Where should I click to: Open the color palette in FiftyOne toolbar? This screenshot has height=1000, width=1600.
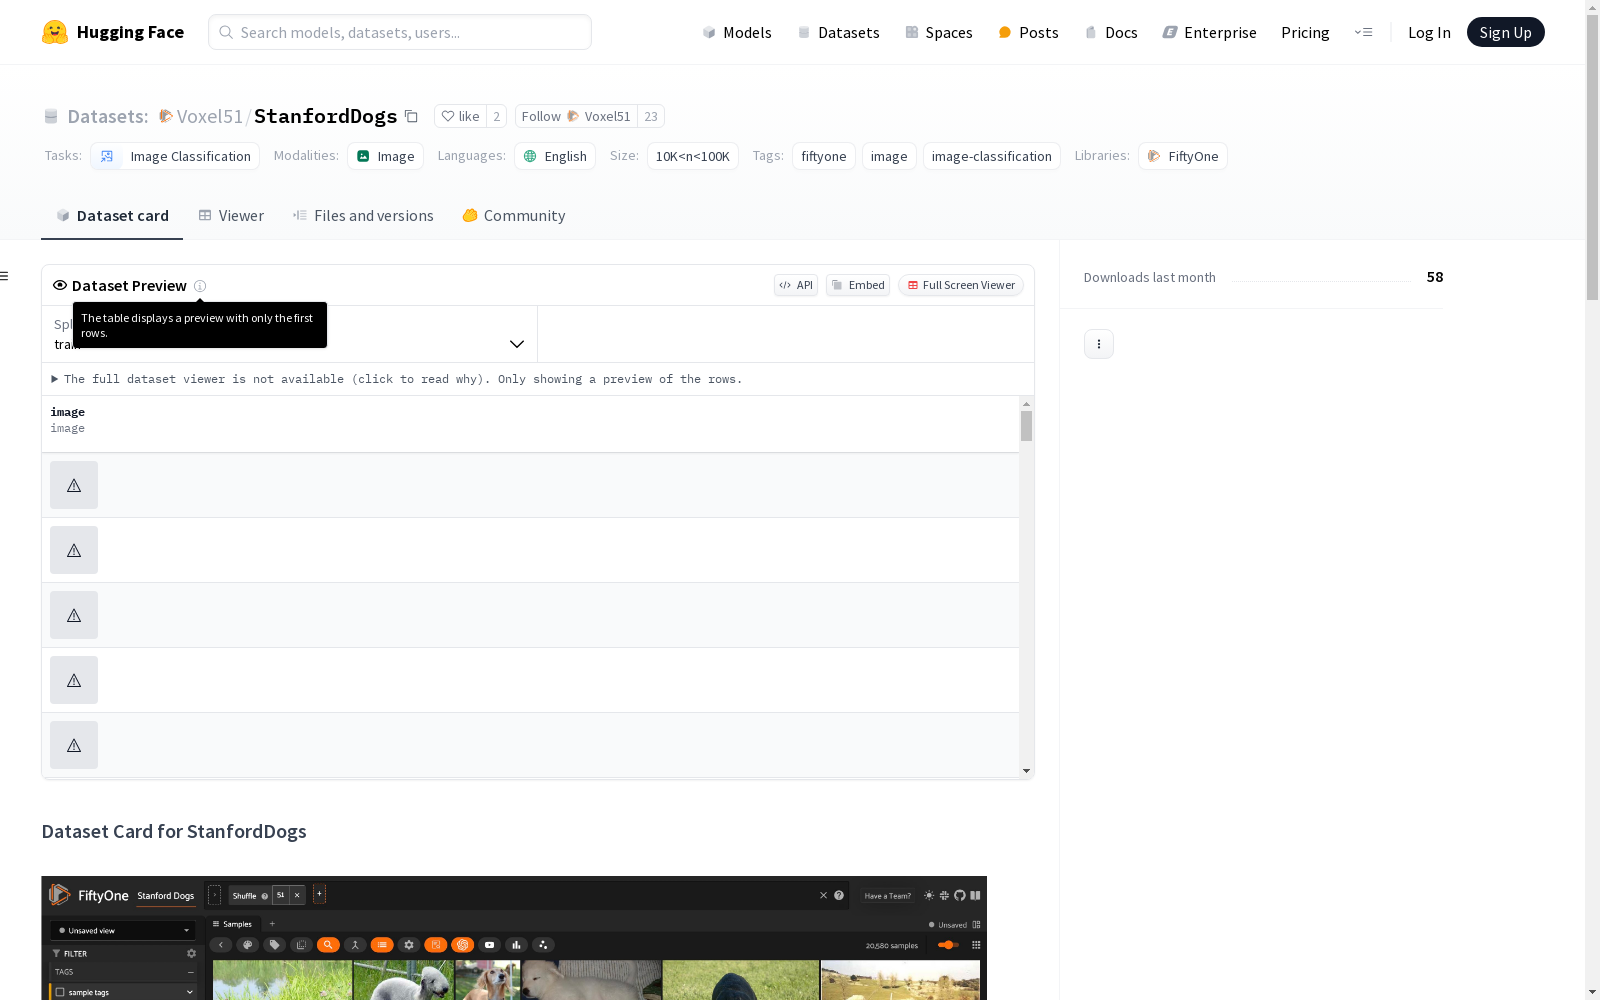(x=247, y=944)
